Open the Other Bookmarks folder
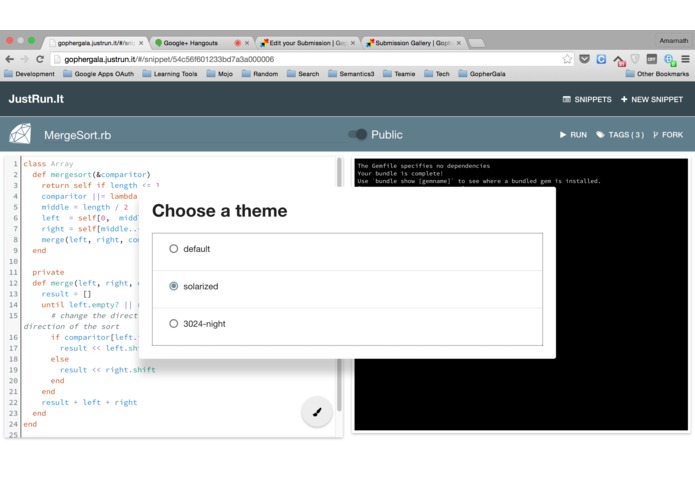695x494 pixels. (657, 74)
